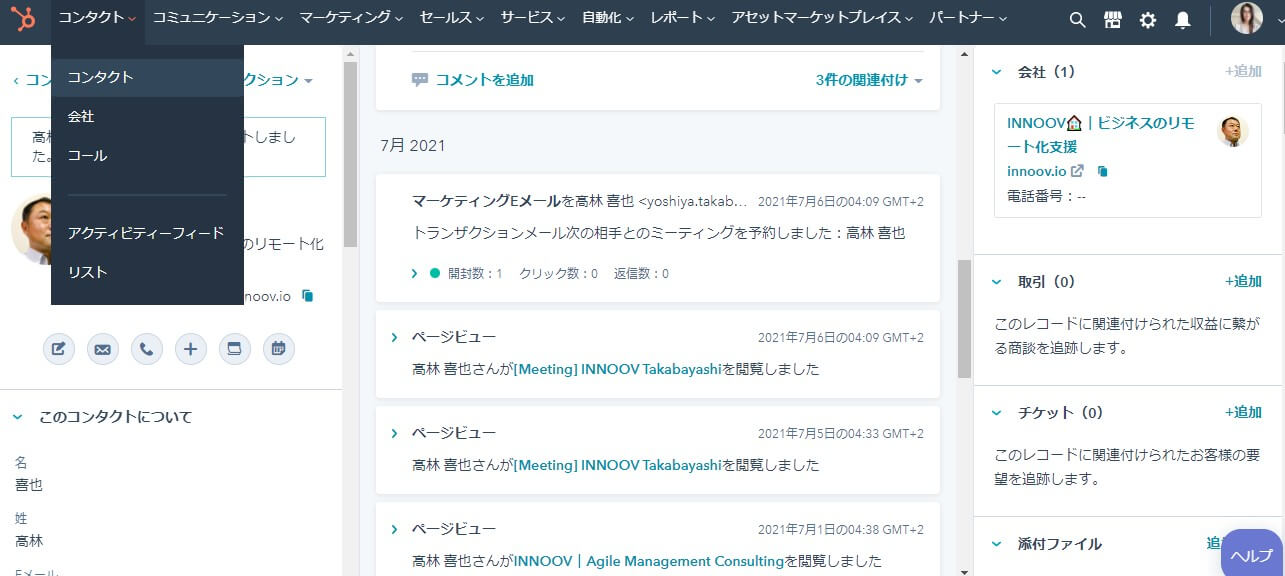Viewport: 1285px width, 576px height.
Task: Click the send email icon button
Action: point(103,349)
